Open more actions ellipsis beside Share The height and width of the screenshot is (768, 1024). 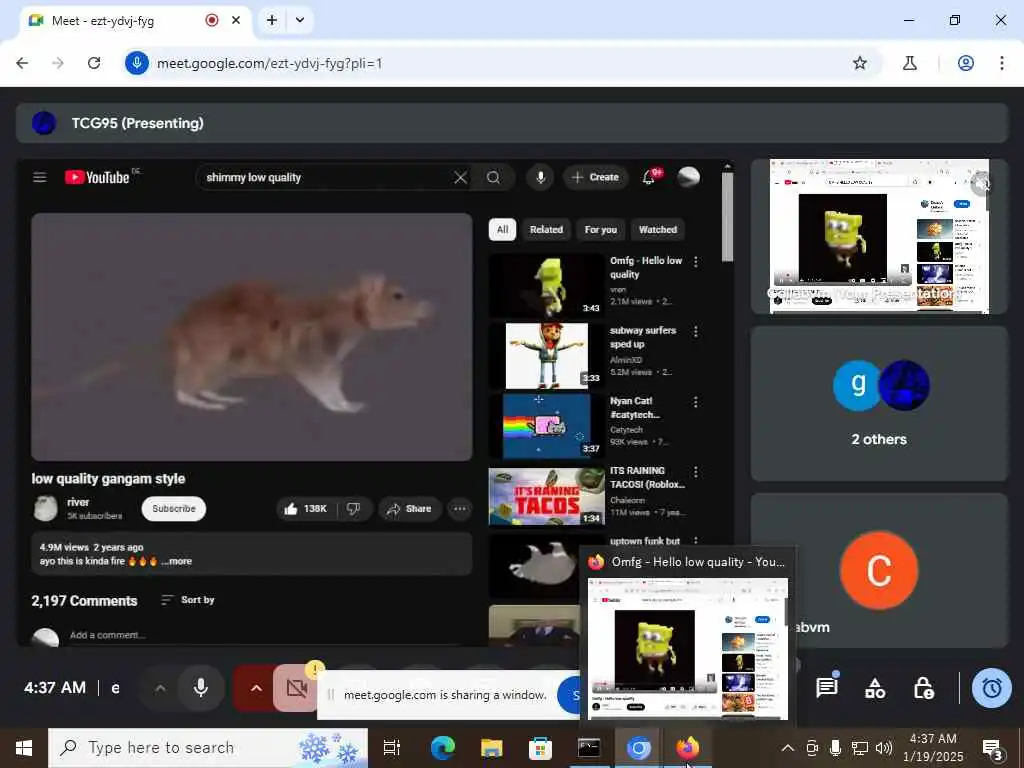(460, 509)
